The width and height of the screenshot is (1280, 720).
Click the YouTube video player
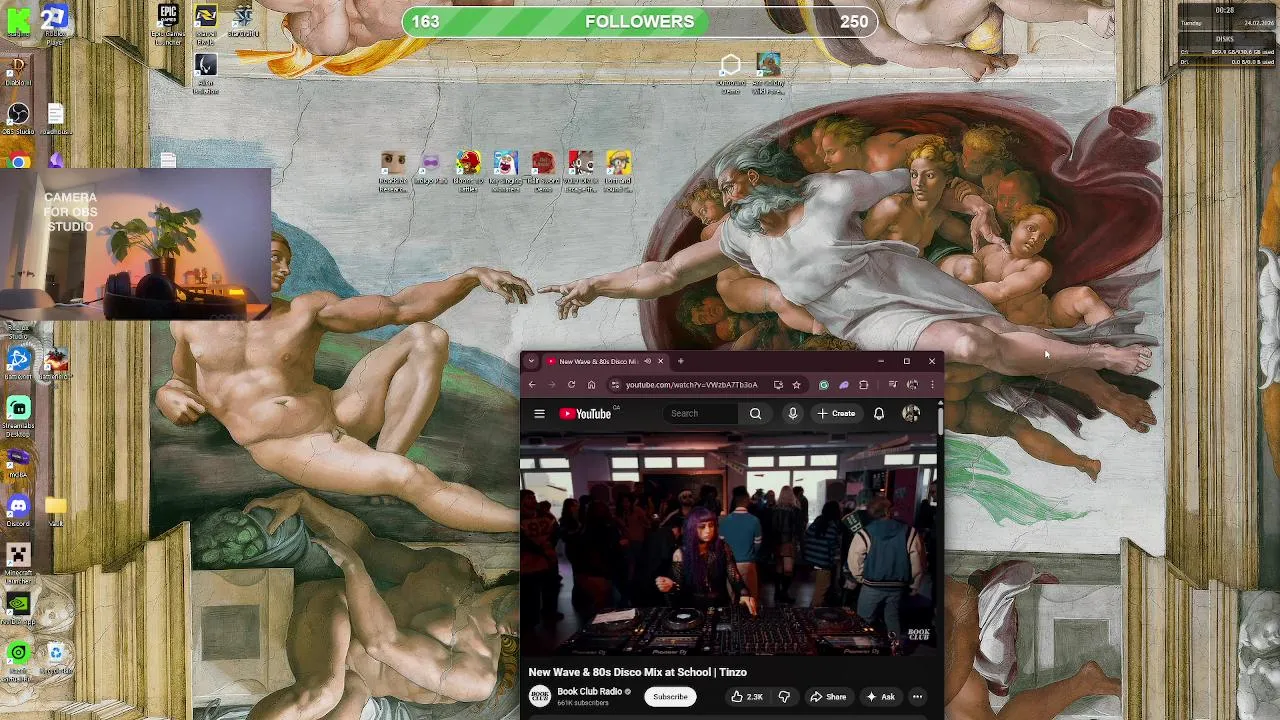728,545
